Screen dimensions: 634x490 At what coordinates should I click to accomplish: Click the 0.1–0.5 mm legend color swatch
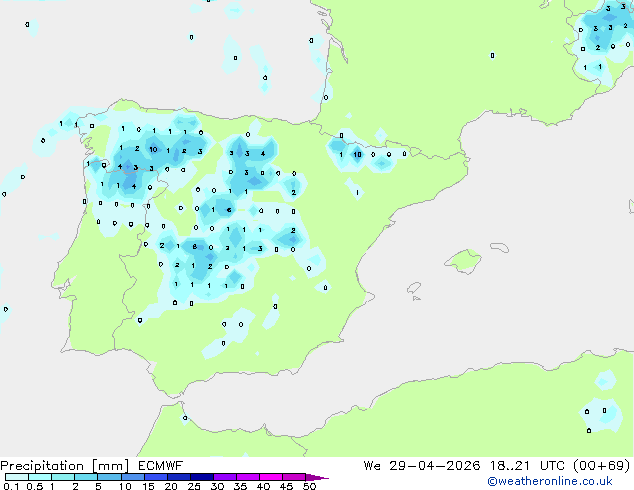[x=17, y=477]
